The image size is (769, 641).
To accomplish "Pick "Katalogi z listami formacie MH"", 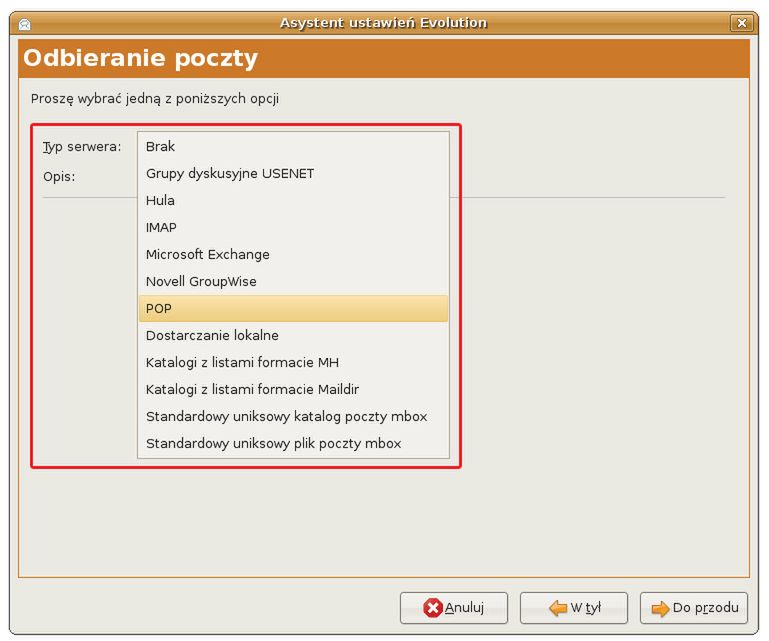I will [293, 362].
